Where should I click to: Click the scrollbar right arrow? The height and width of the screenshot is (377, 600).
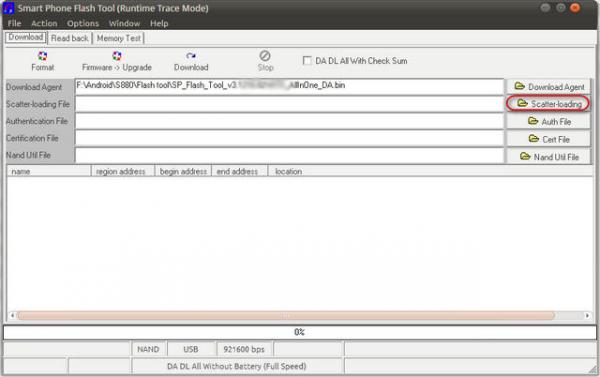coord(587,315)
